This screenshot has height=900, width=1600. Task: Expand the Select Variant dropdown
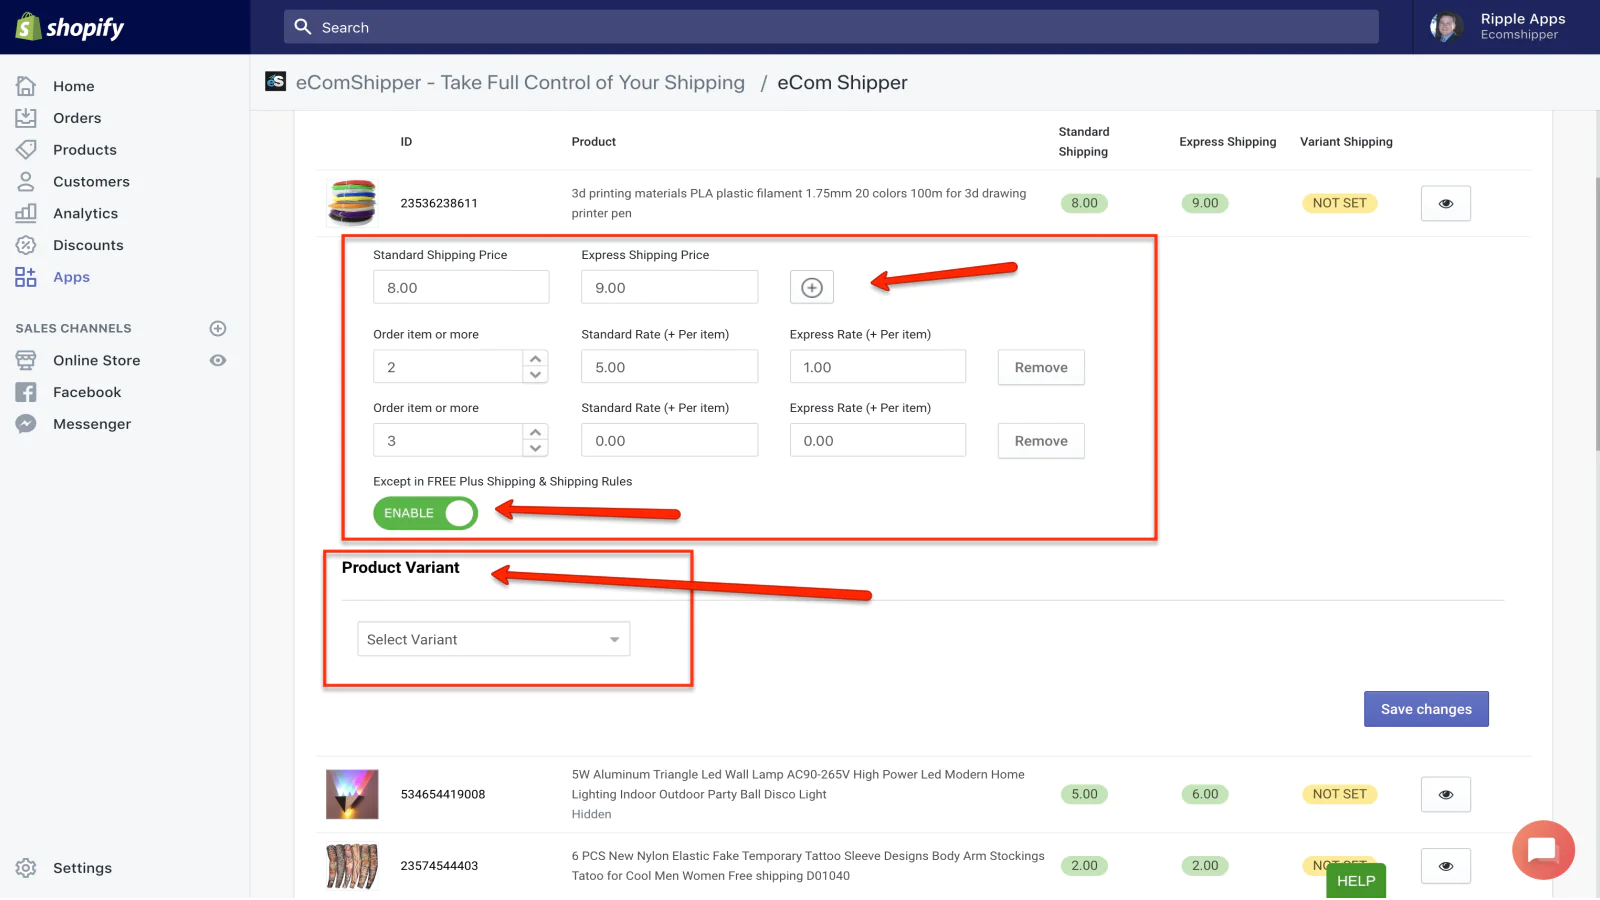494,639
